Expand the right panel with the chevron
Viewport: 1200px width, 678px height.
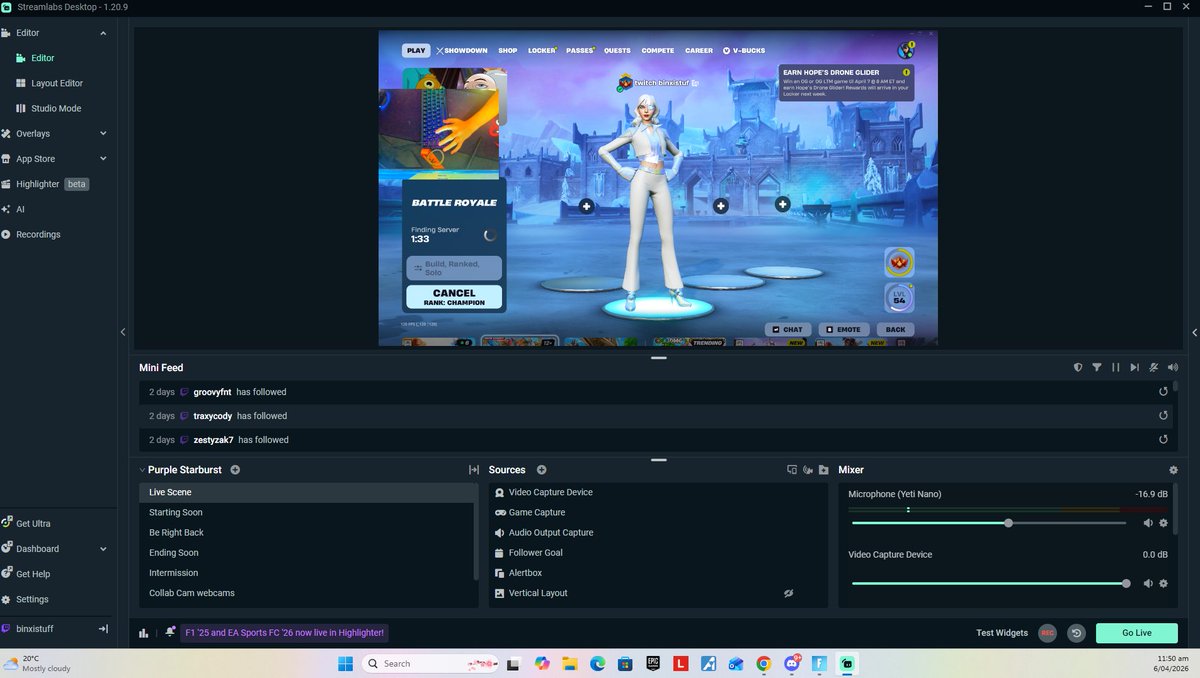1195,332
